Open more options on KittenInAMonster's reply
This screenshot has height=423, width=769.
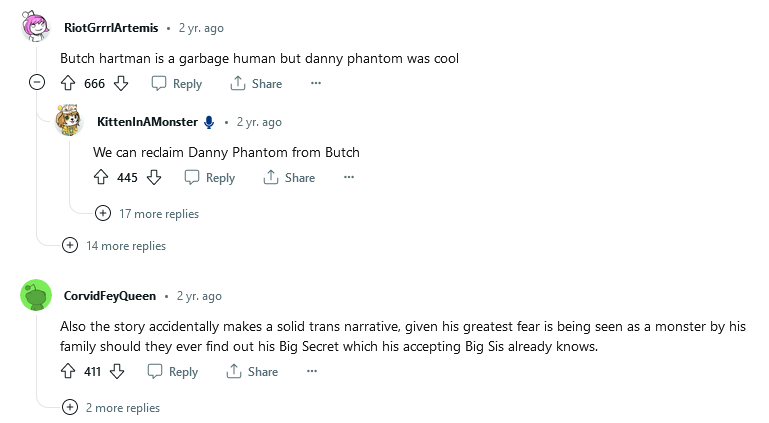tap(349, 178)
